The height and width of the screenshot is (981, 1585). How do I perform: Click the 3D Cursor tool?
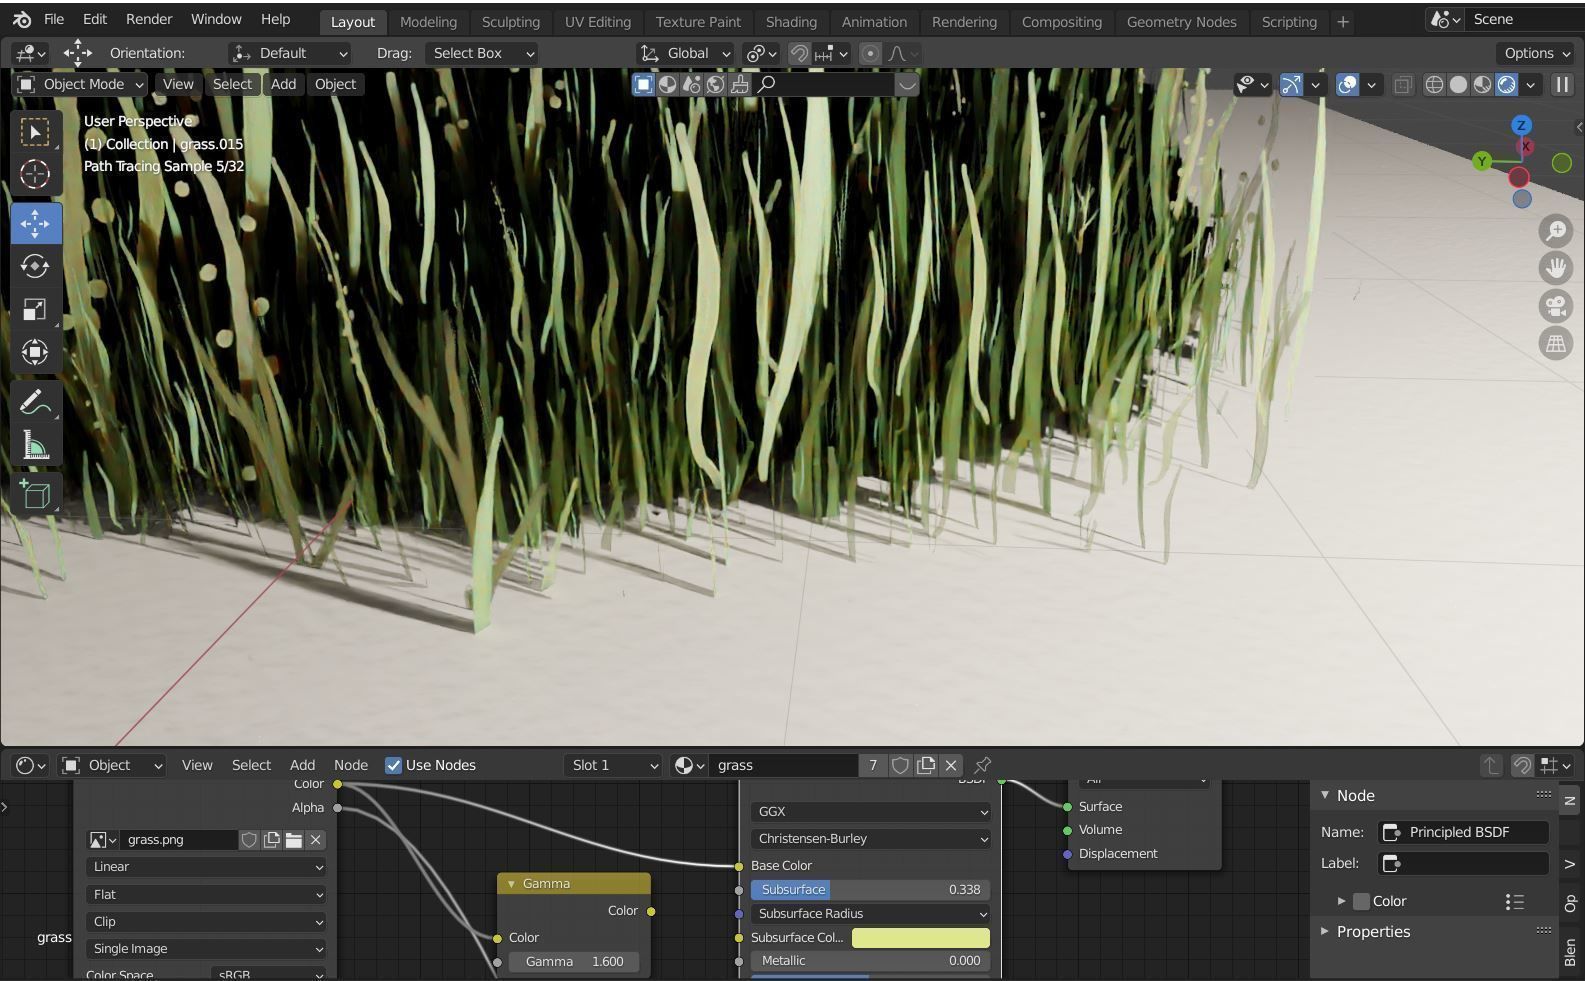(35, 175)
